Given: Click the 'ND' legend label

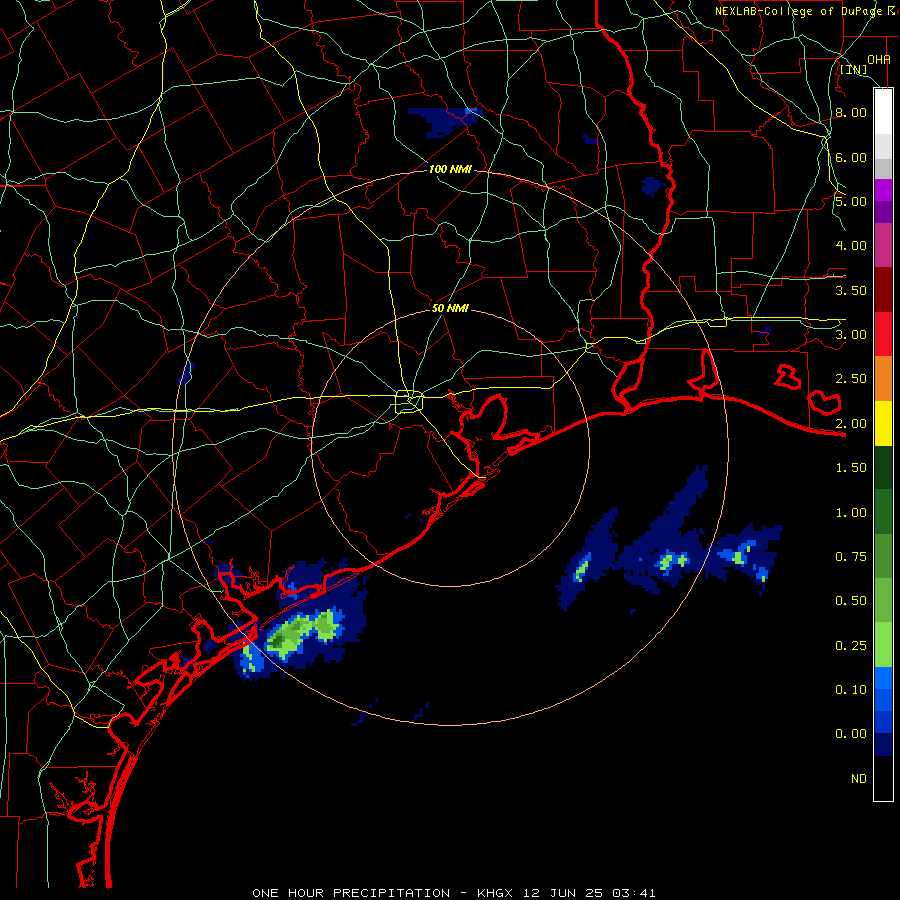Looking at the screenshot, I should click(859, 778).
